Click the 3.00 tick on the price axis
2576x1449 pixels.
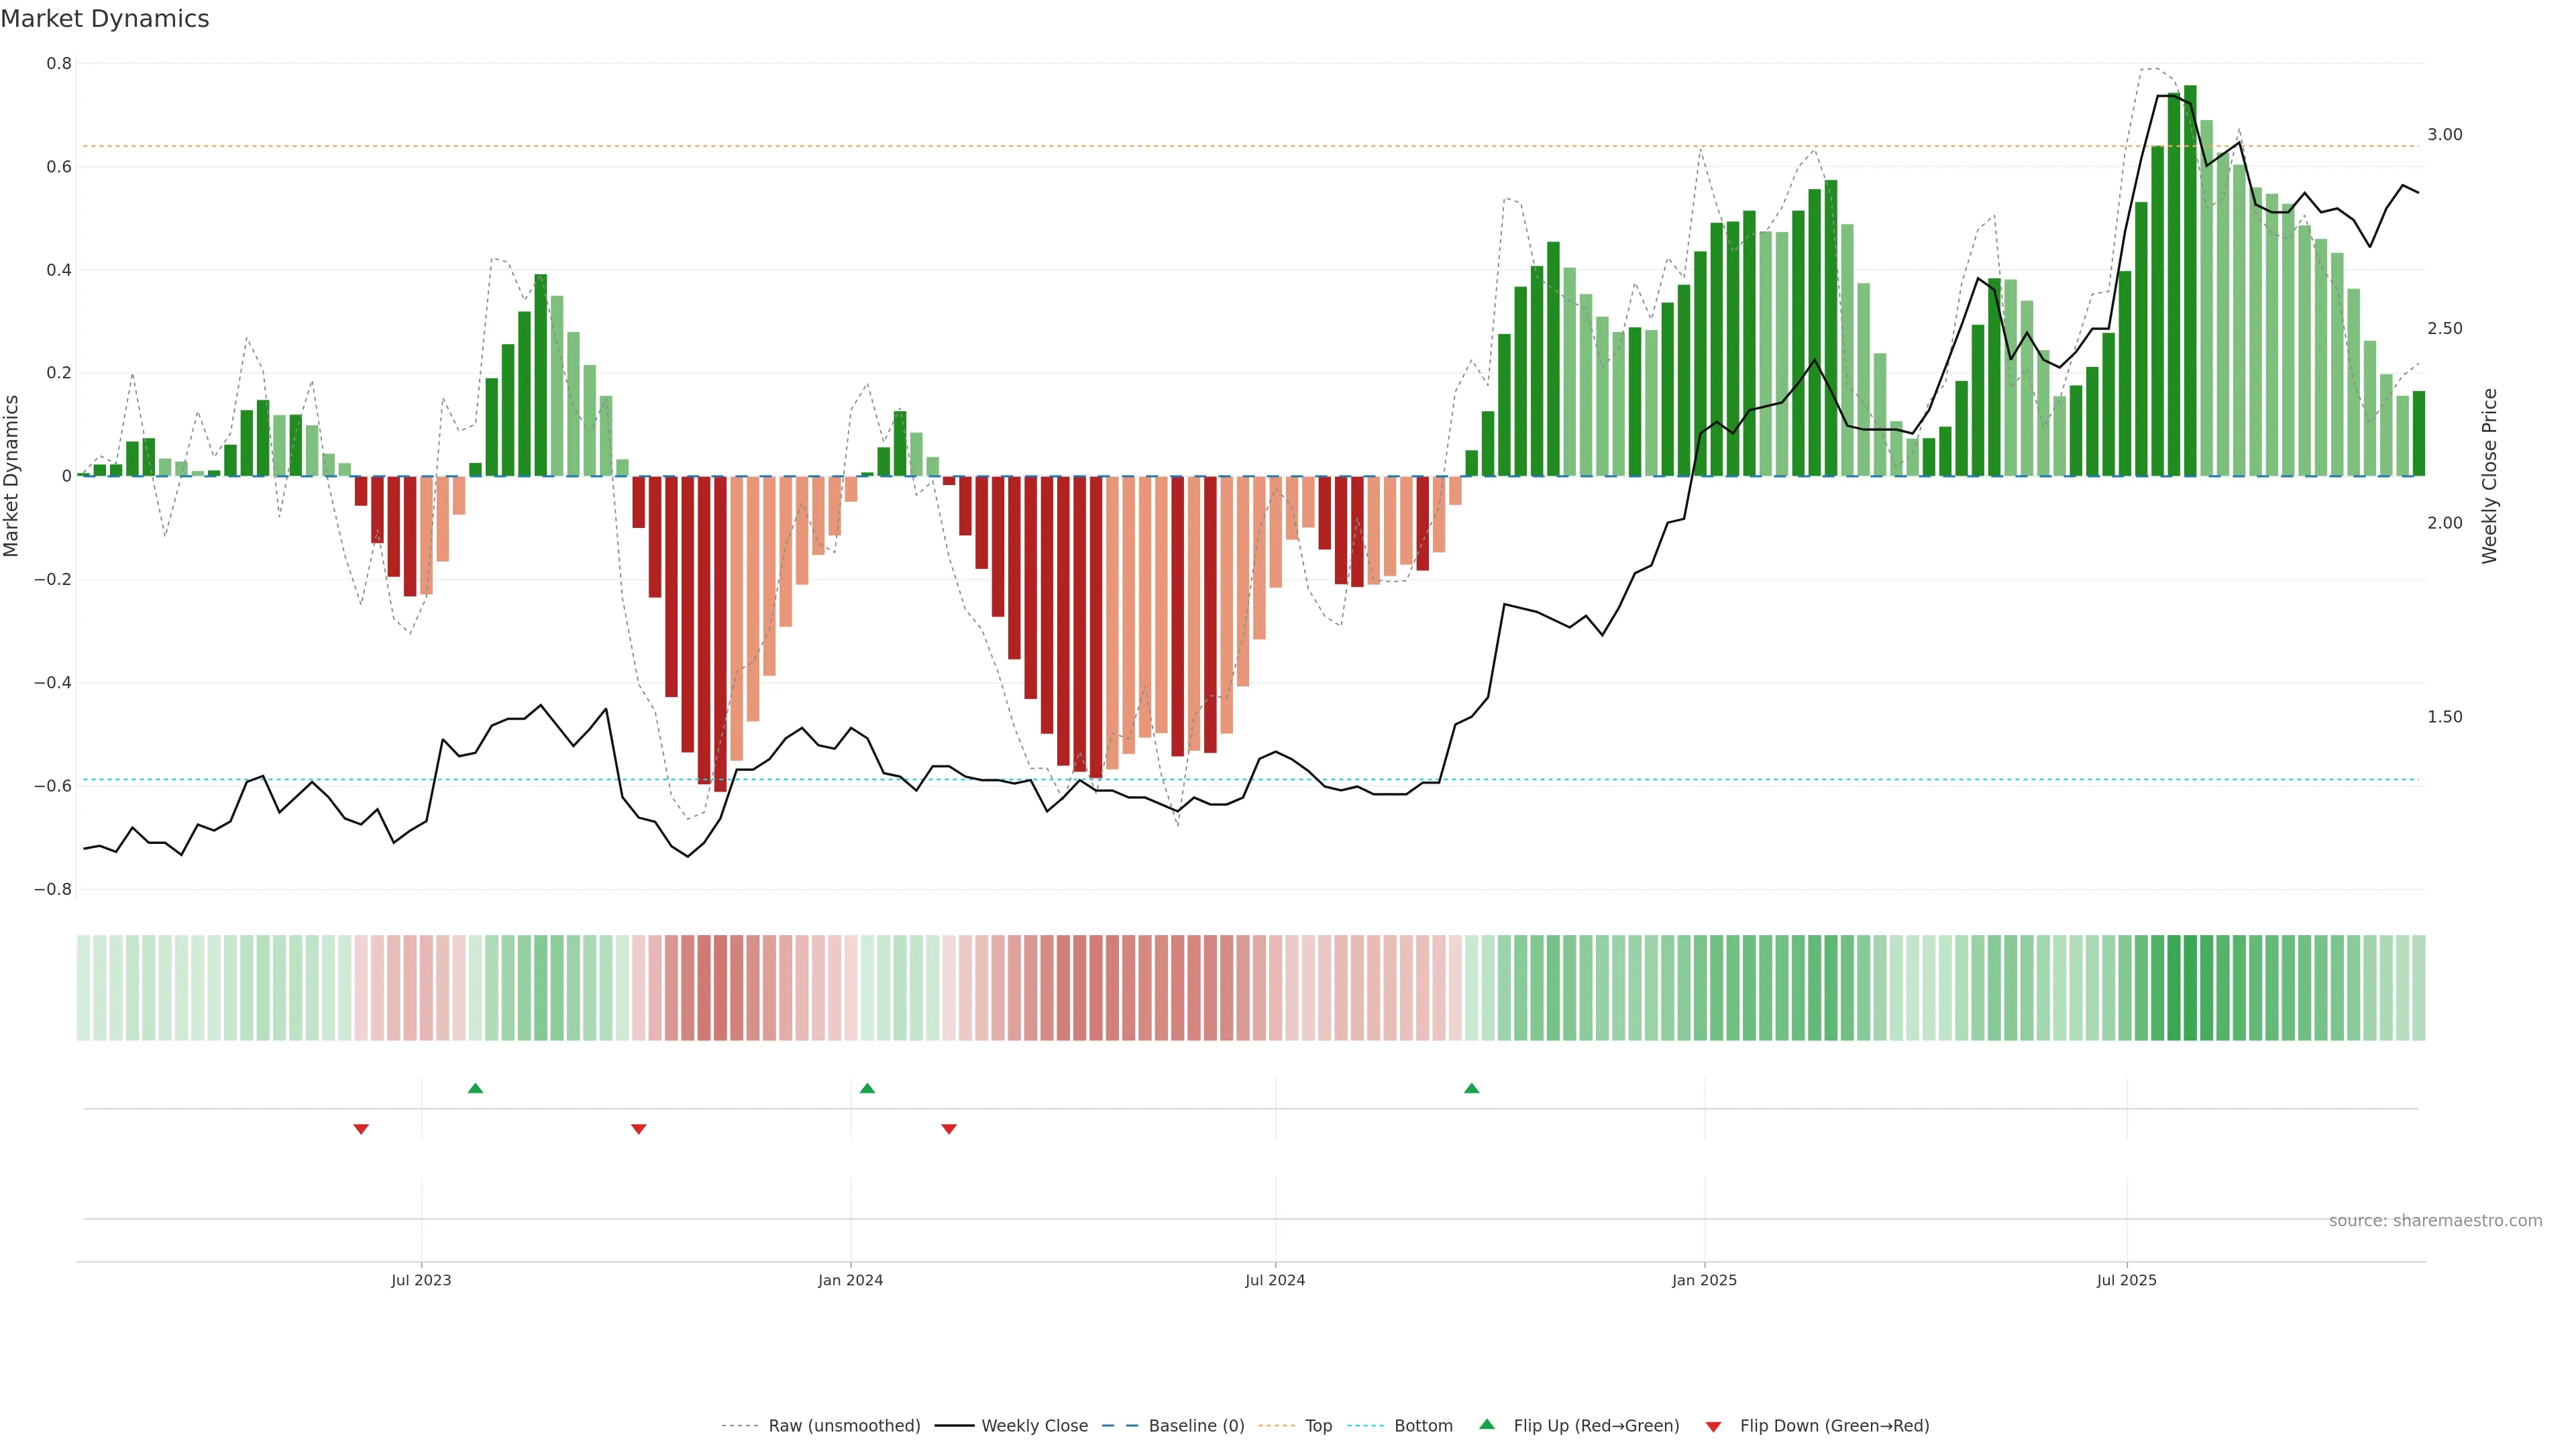click(x=2444, y=135)
